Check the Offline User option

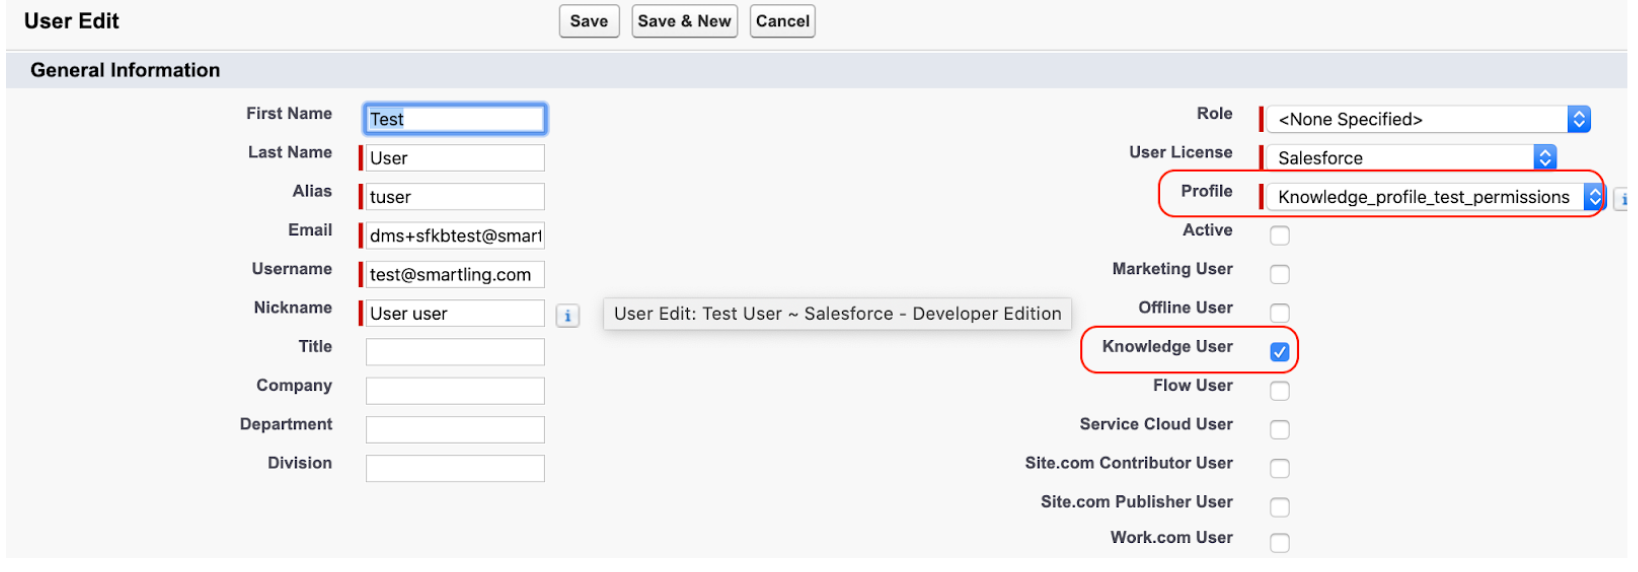tap(1279, 313)
